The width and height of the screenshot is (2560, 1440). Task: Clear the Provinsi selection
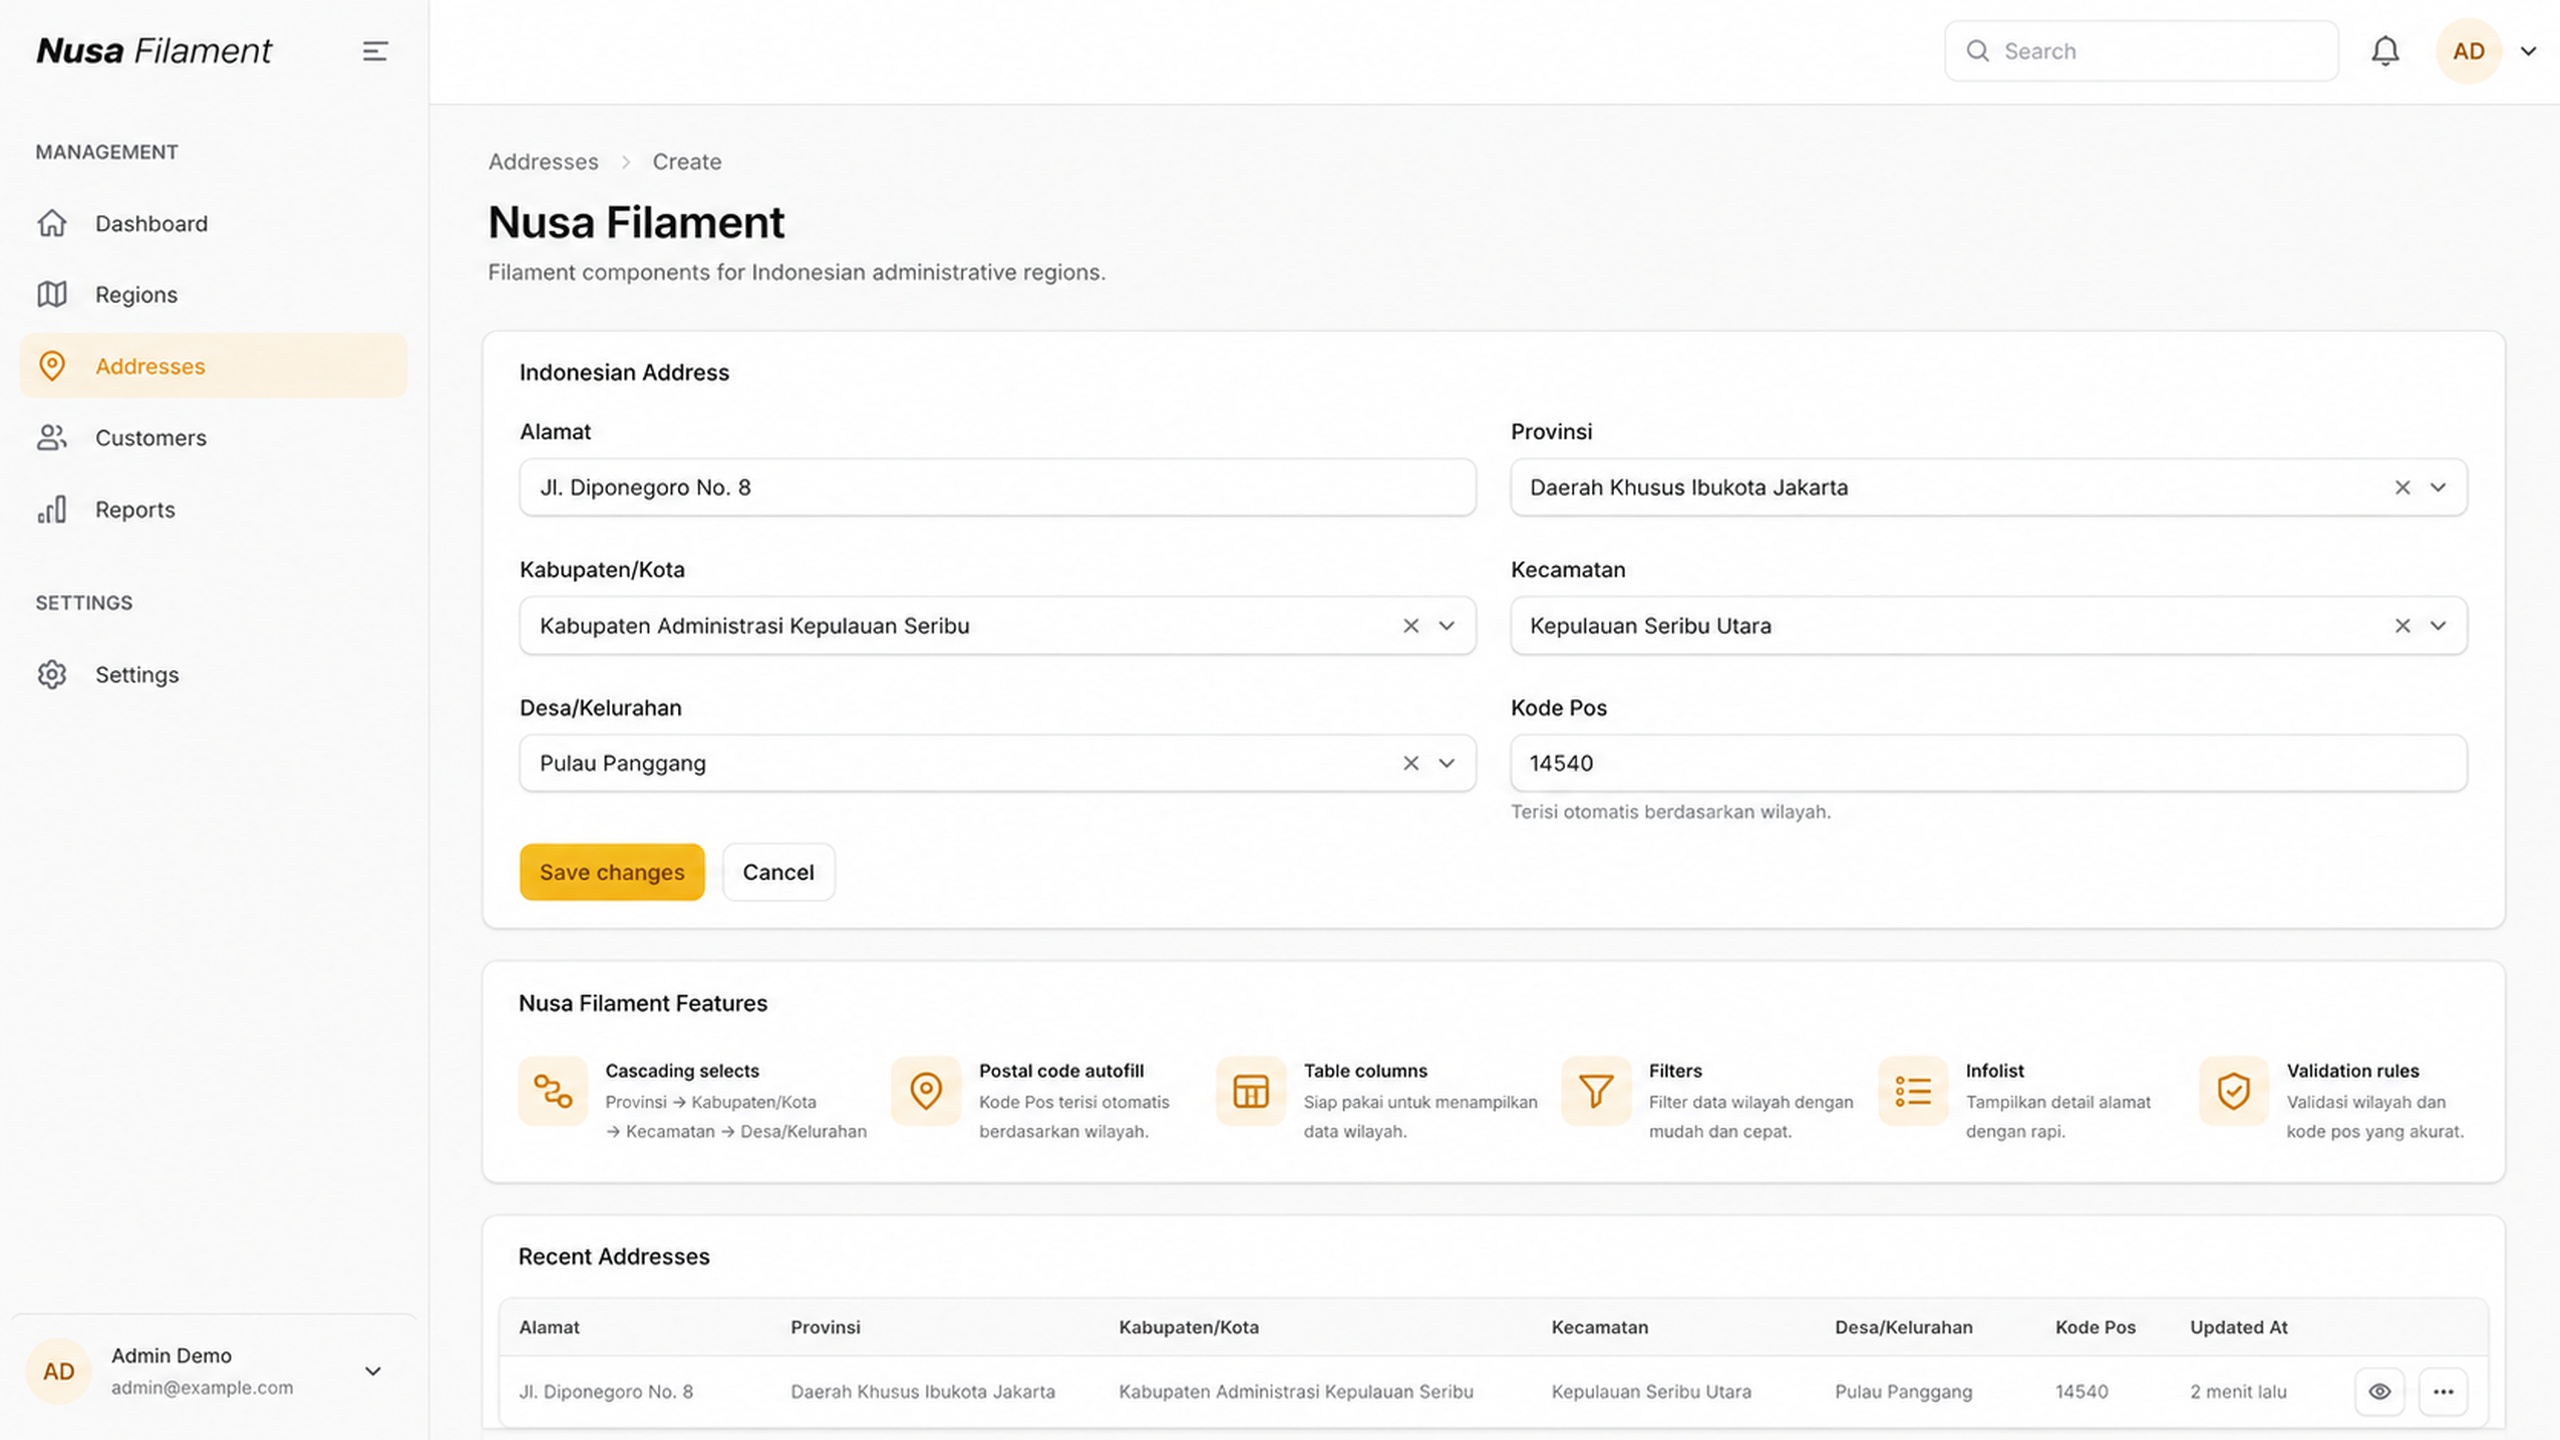[x=2402, y=487]
